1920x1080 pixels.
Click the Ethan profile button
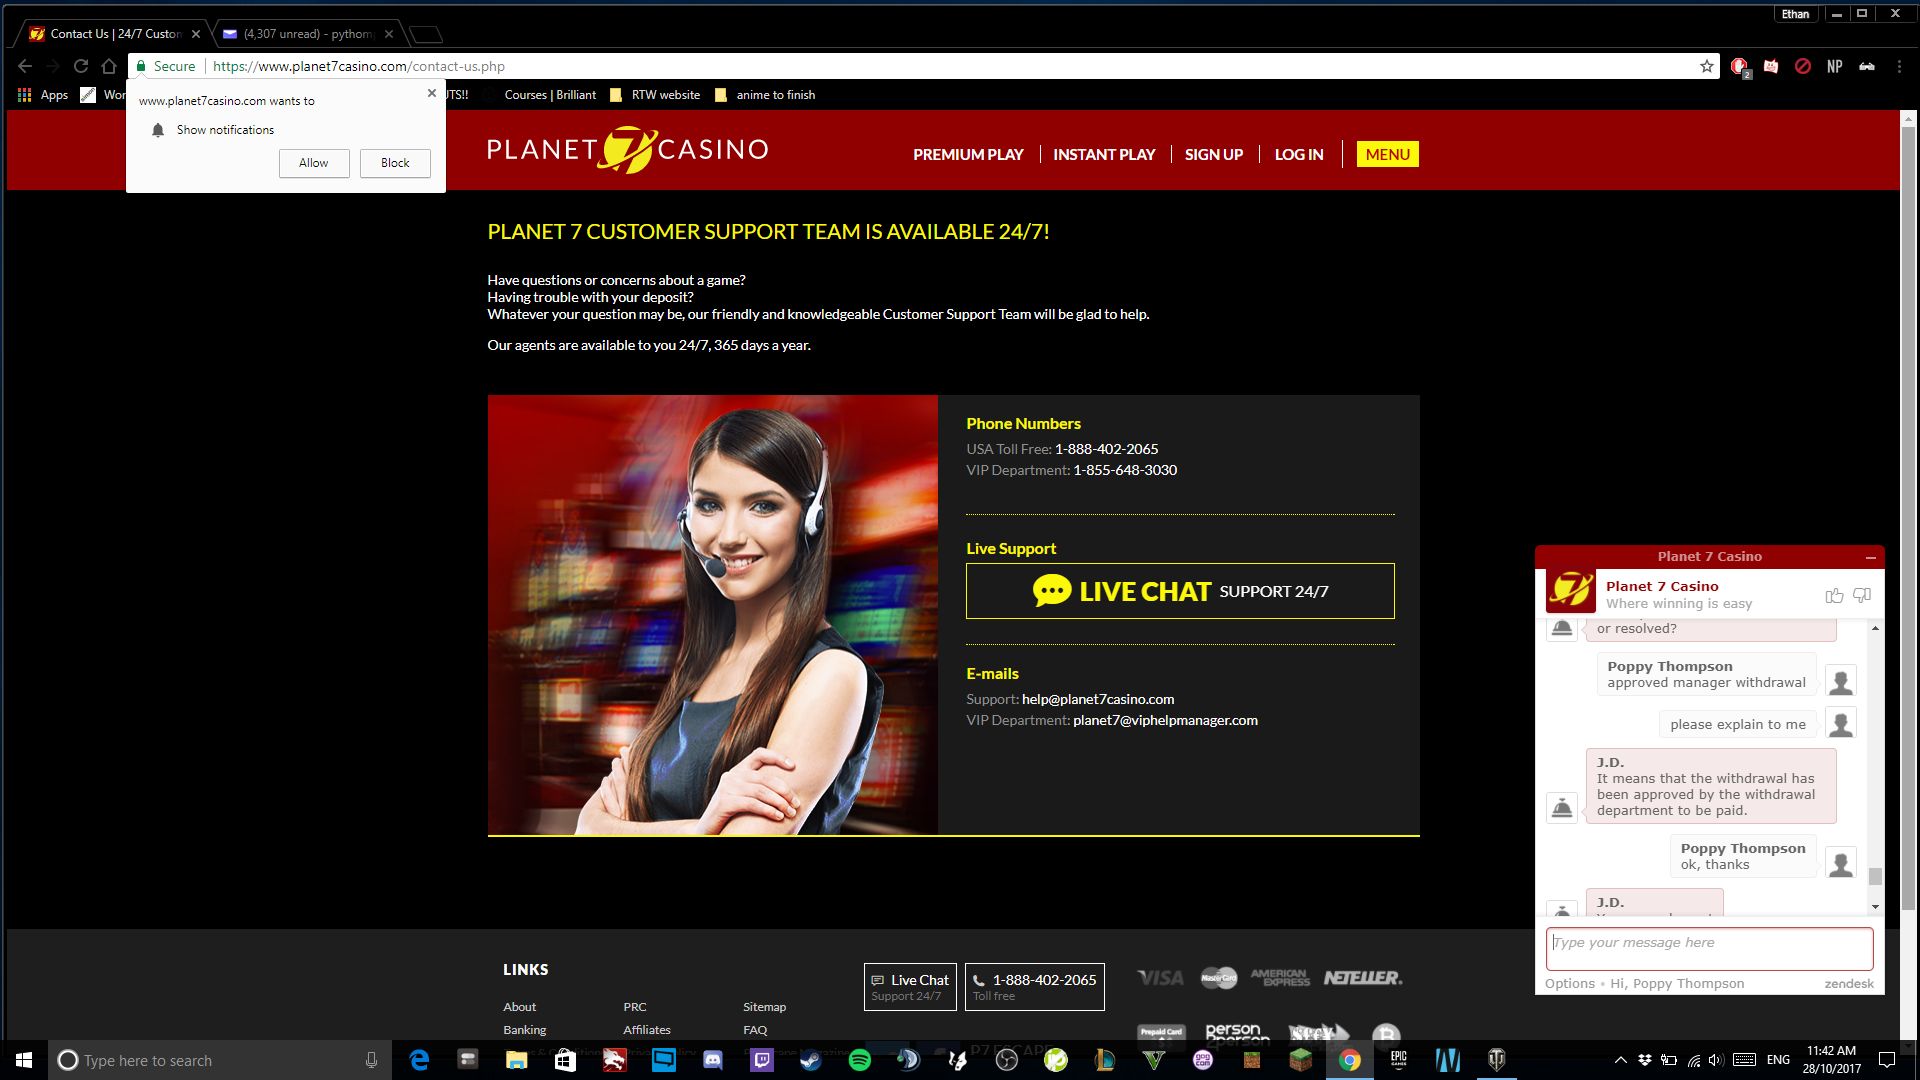(1796, 14)
